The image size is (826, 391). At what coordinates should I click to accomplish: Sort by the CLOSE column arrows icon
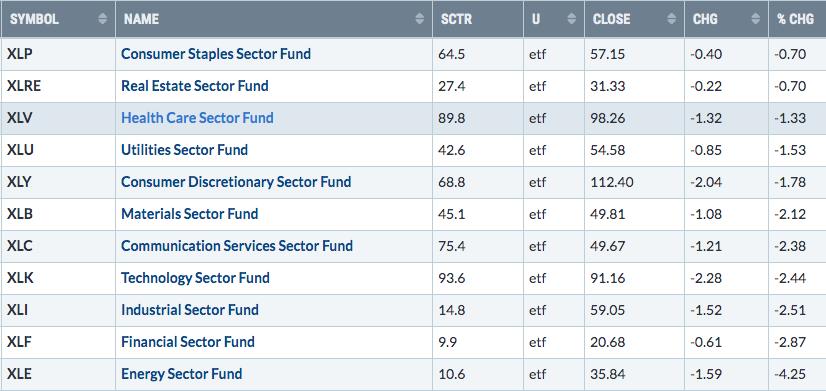pyautogui.click(x=671, y=19)
